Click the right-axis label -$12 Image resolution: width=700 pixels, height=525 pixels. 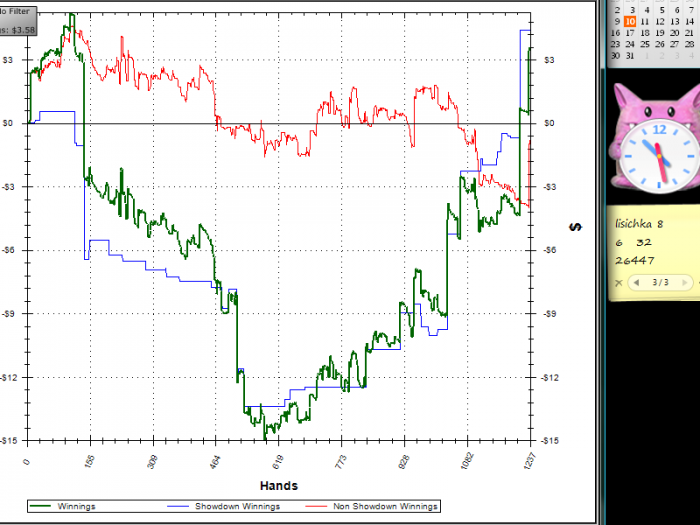[549, 378]
